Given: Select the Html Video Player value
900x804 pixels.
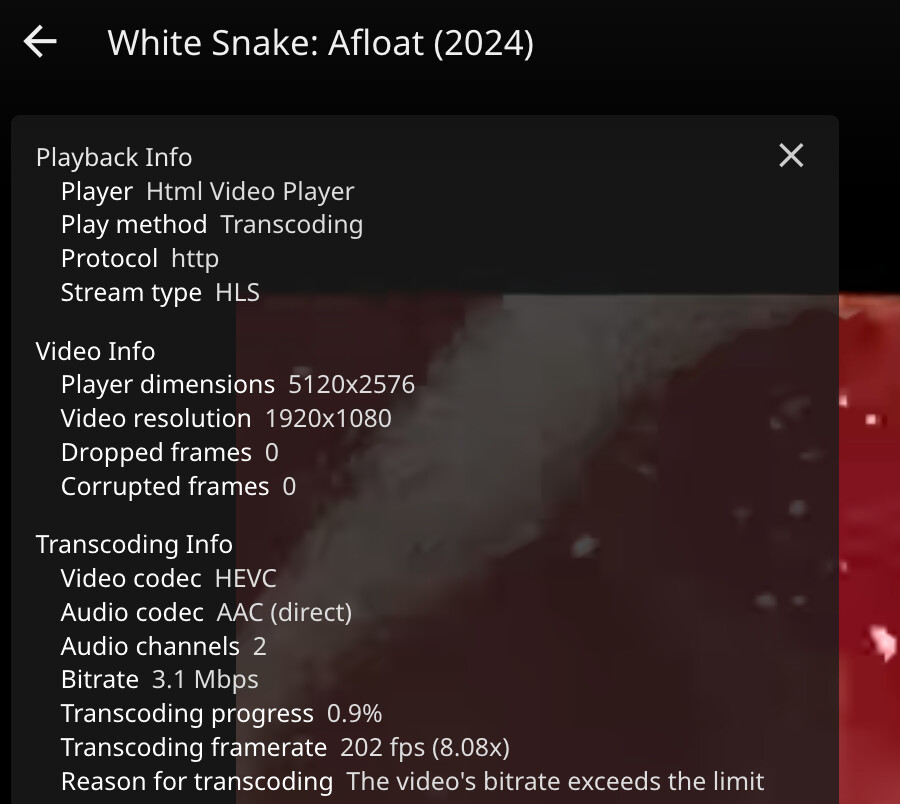Looking at the screenshot, I should pyautogui.click(x=250, y=191).
